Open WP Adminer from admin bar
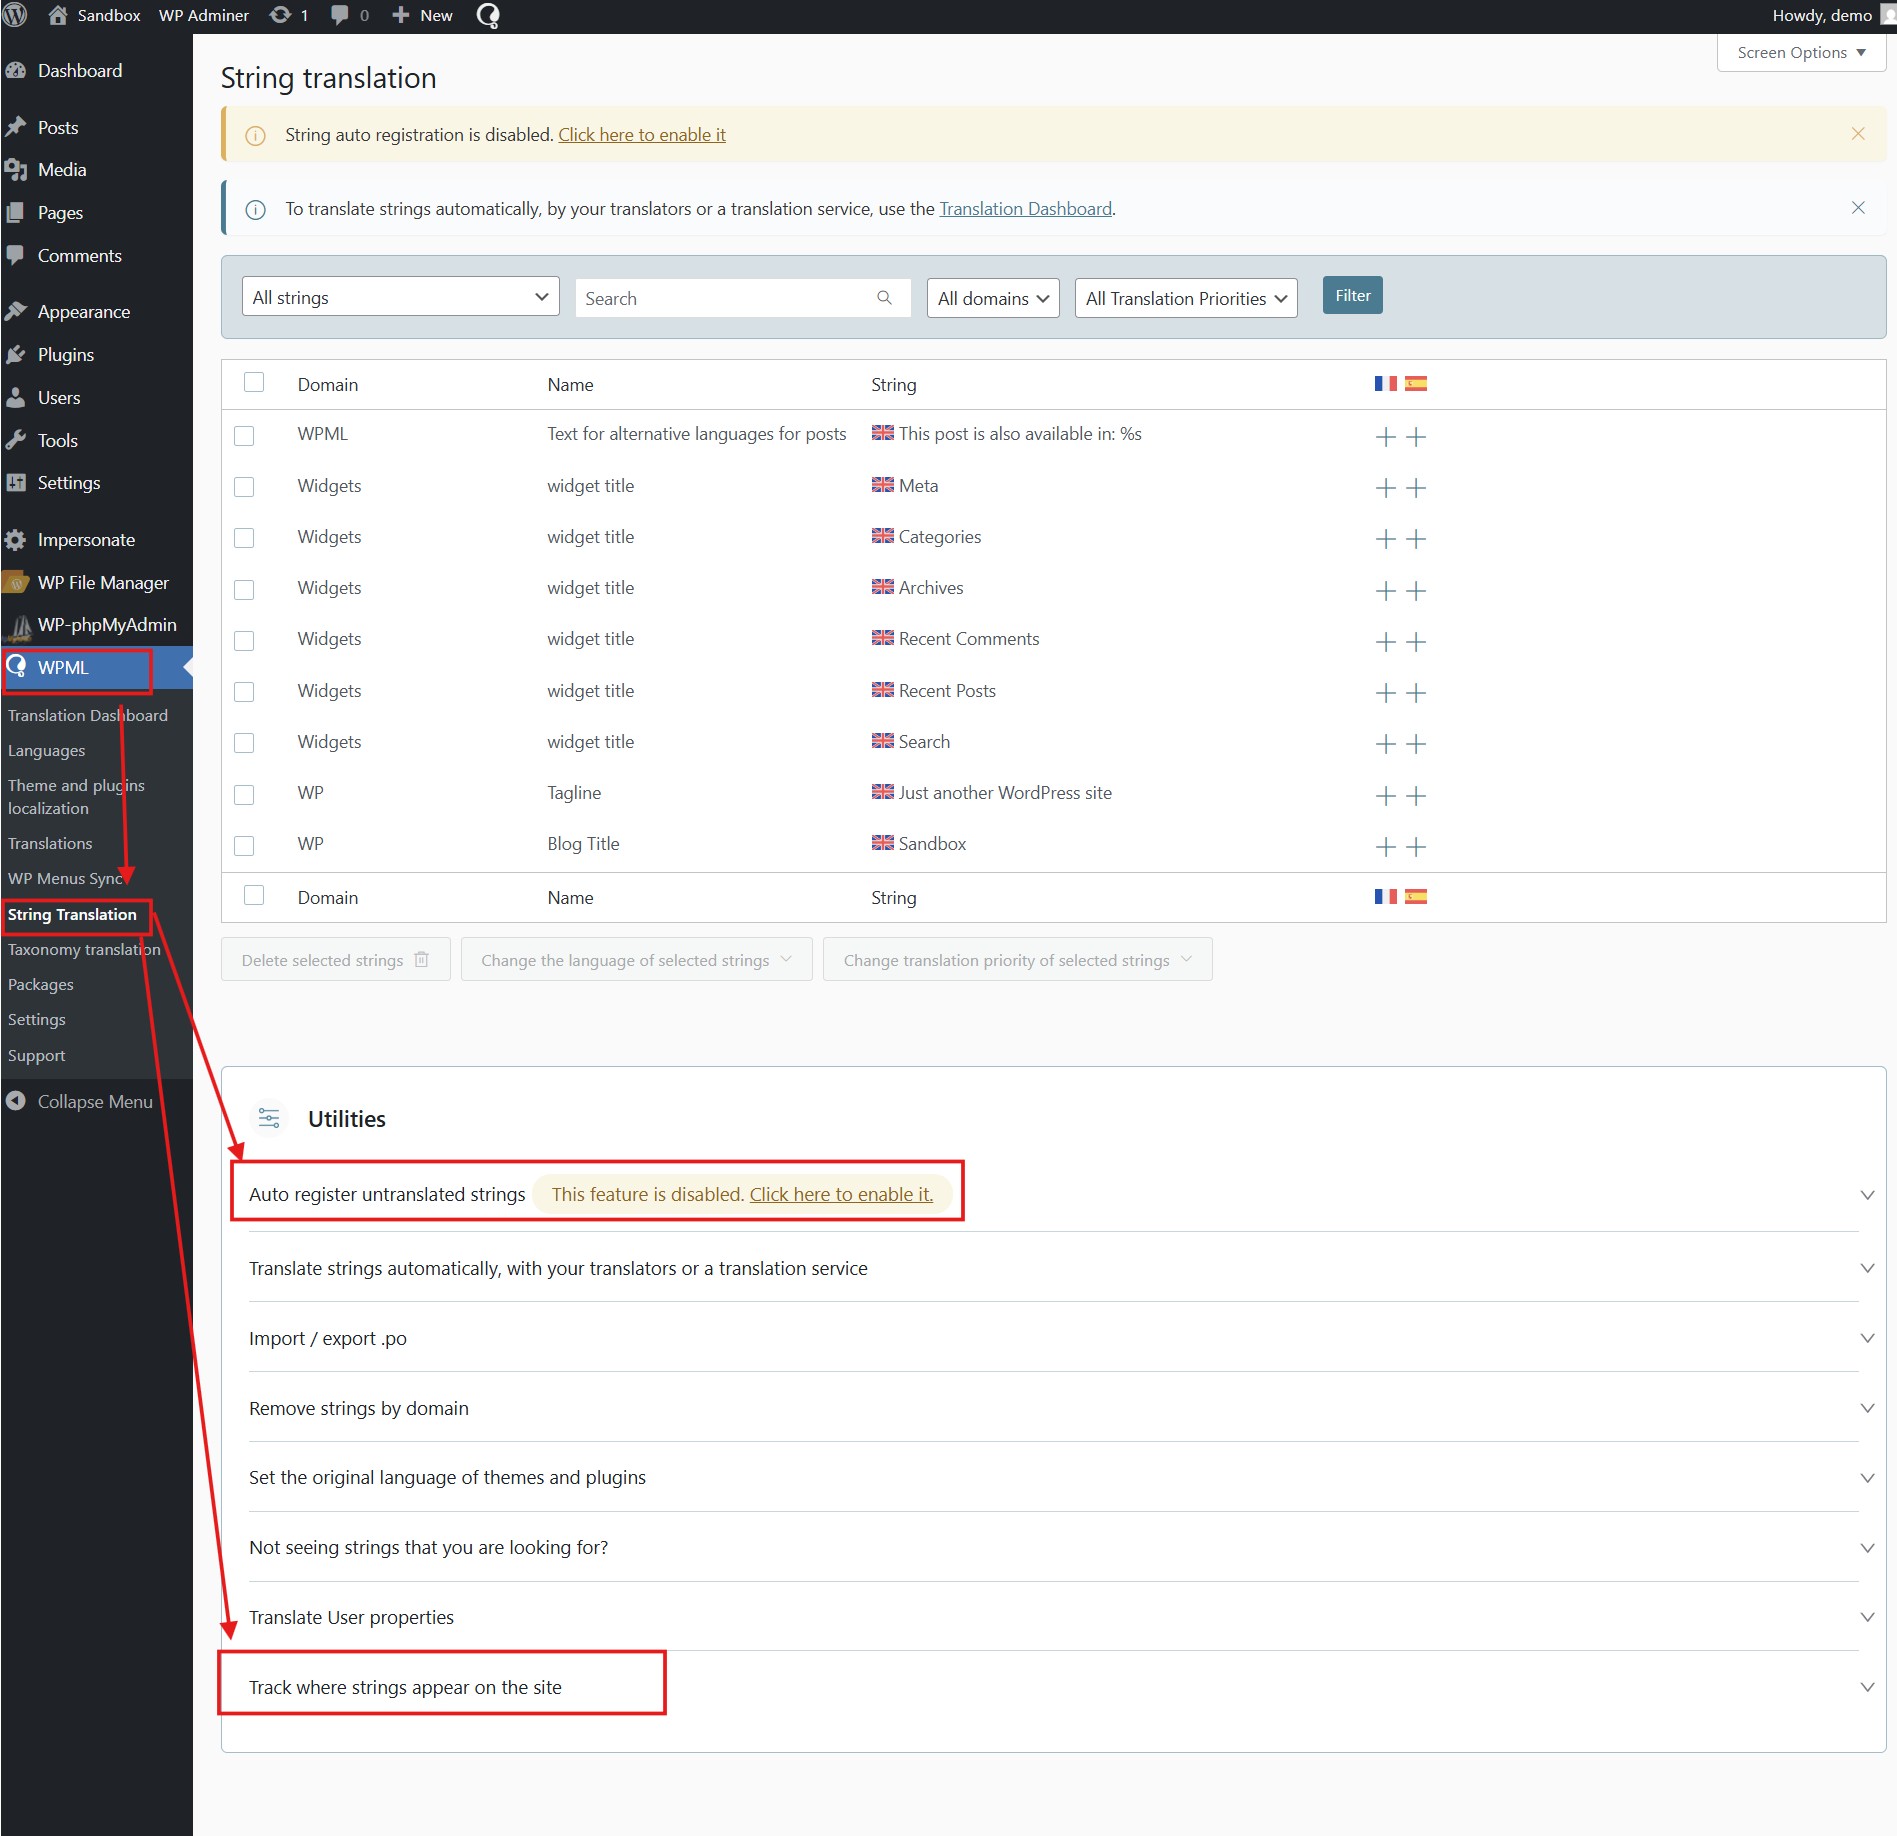Screen dimensions: 1897x1836 tap(204, 15)
